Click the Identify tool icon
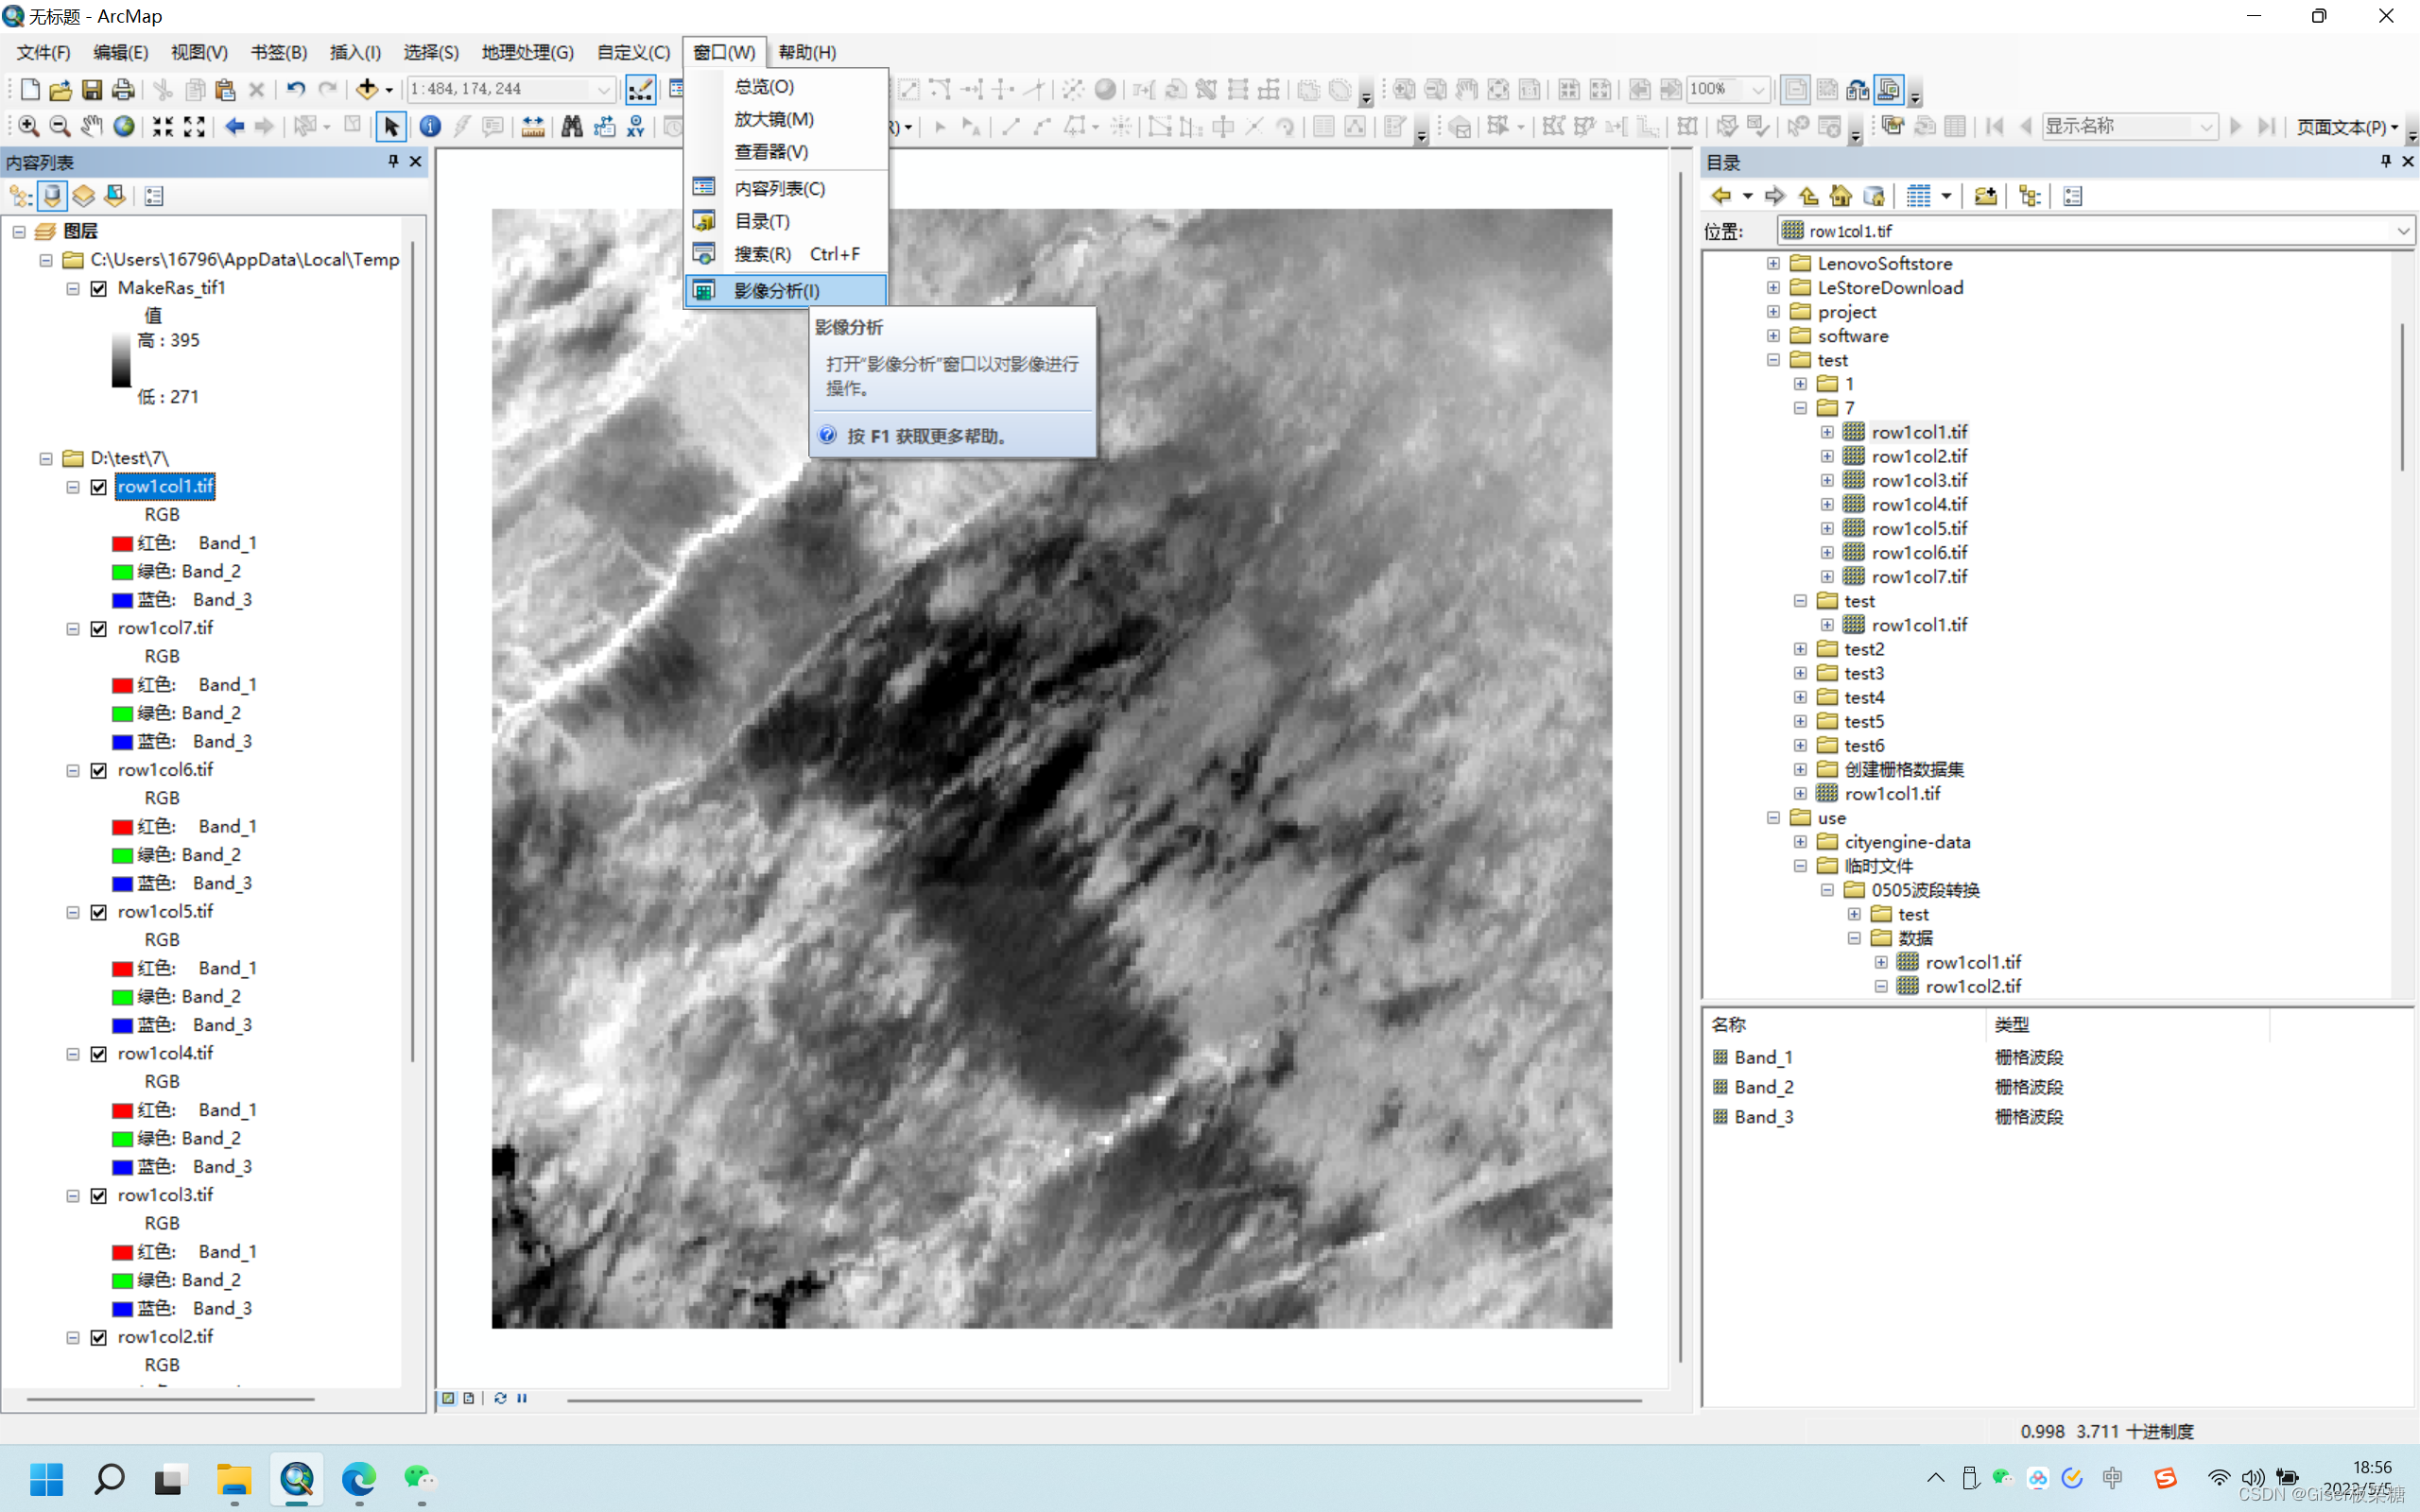This screenshot has height=1512, width=2420. pyautogui.click(x=430, y=126)
